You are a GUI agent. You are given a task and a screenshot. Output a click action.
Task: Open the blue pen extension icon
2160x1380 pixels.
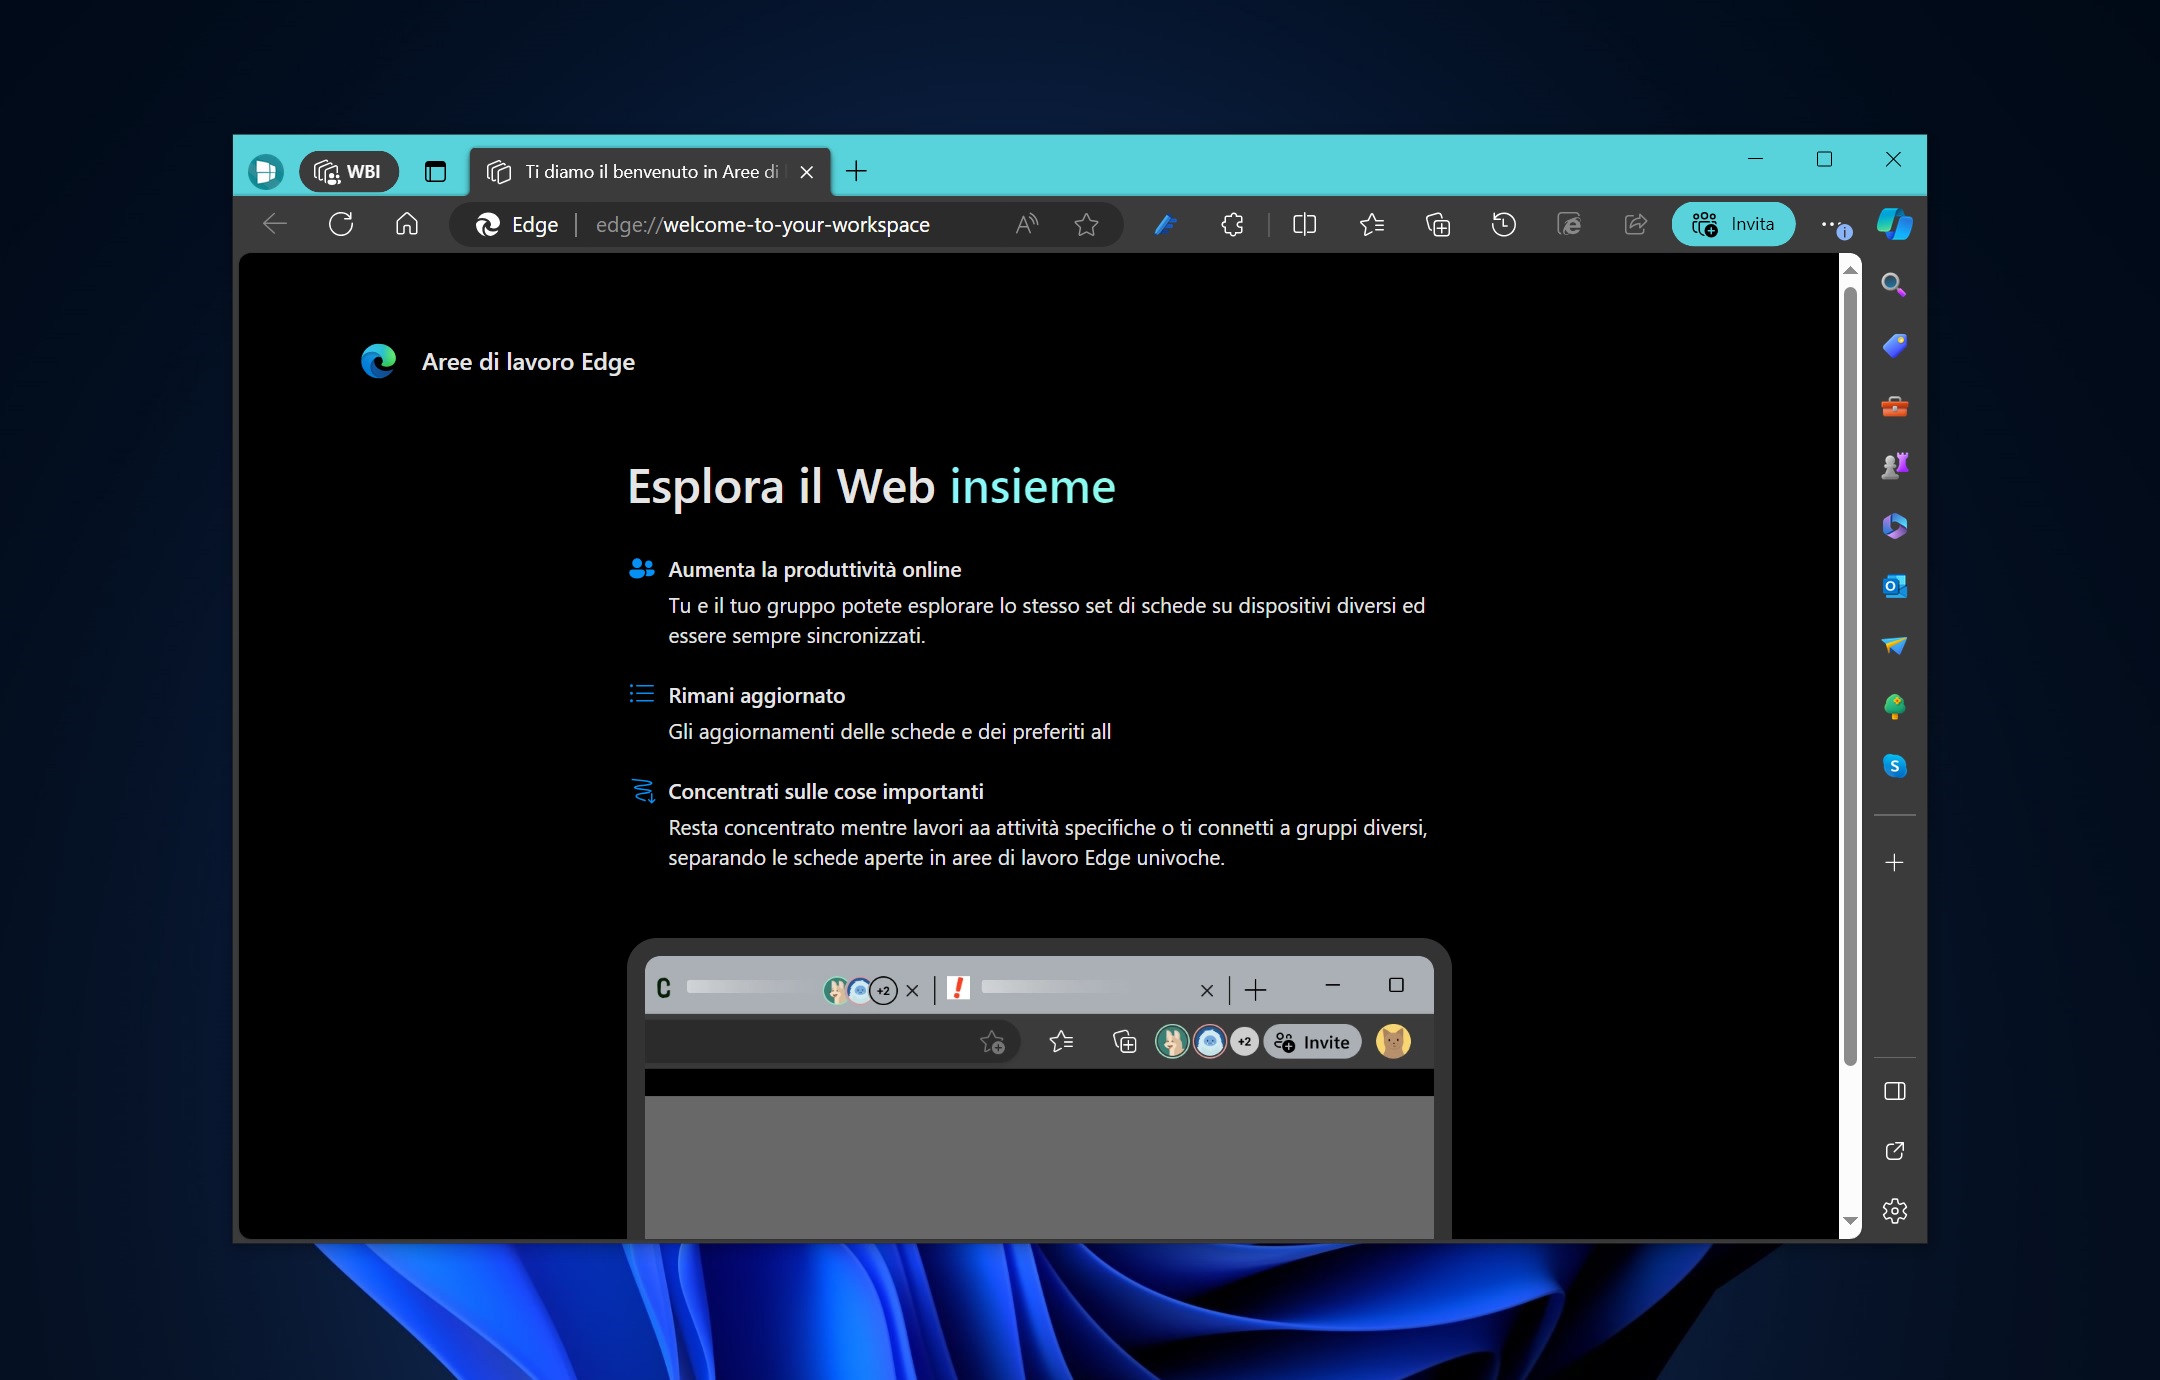pyautogui.click(x=1166, y=225)
